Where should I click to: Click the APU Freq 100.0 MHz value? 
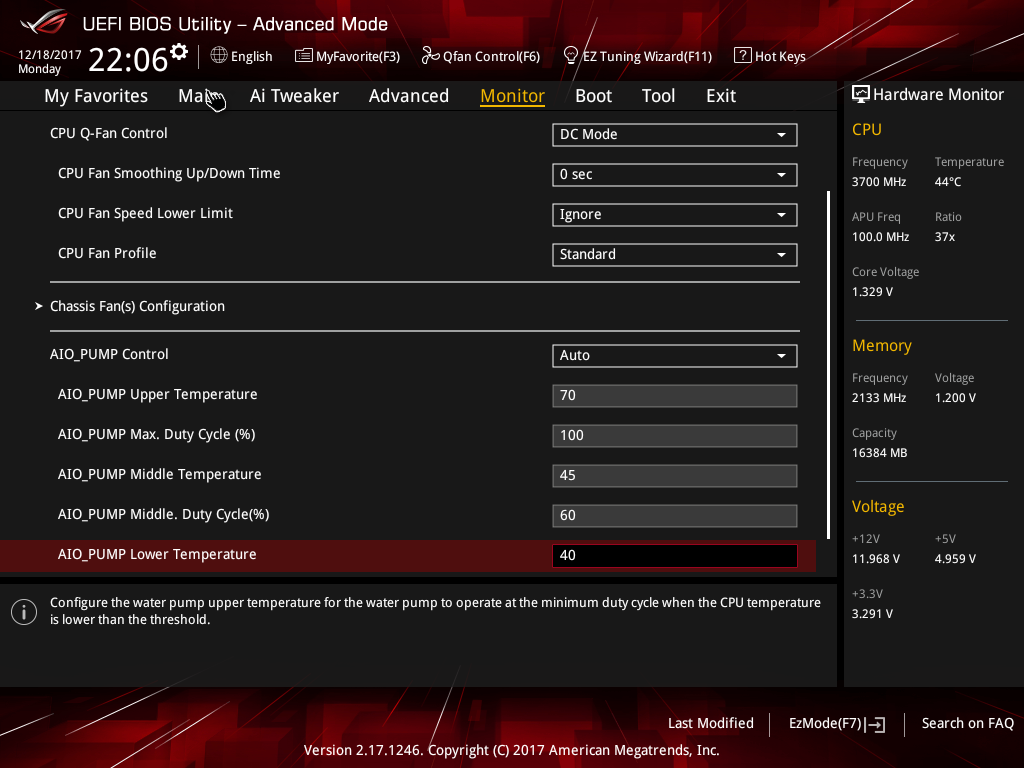click(880, 237)
